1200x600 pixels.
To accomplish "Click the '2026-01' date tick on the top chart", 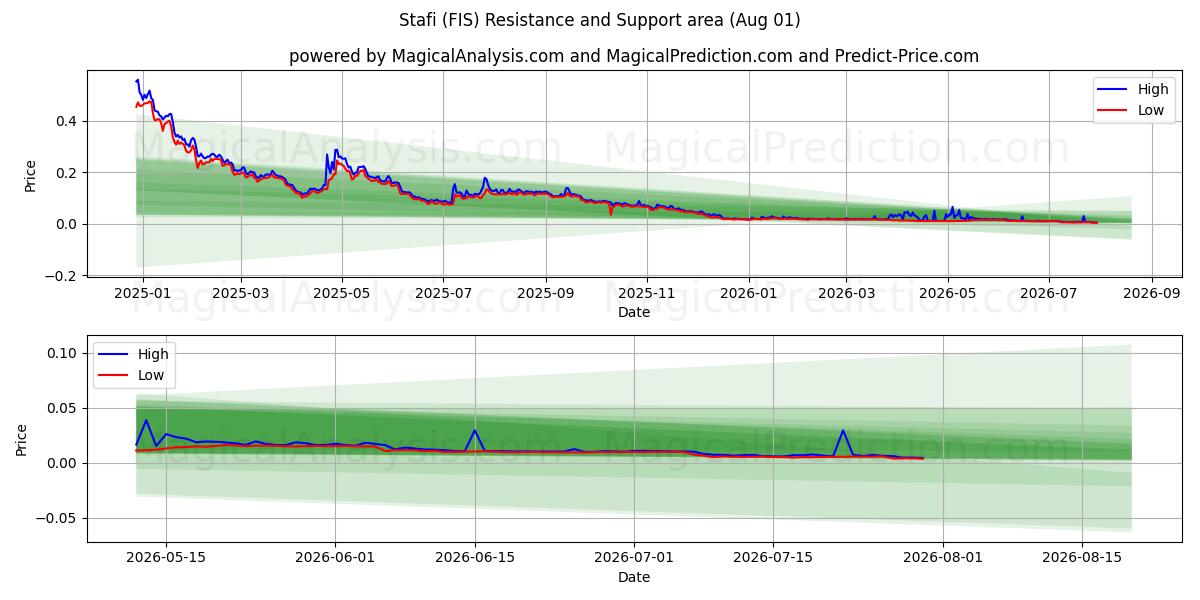I will [x=748, y=293].
